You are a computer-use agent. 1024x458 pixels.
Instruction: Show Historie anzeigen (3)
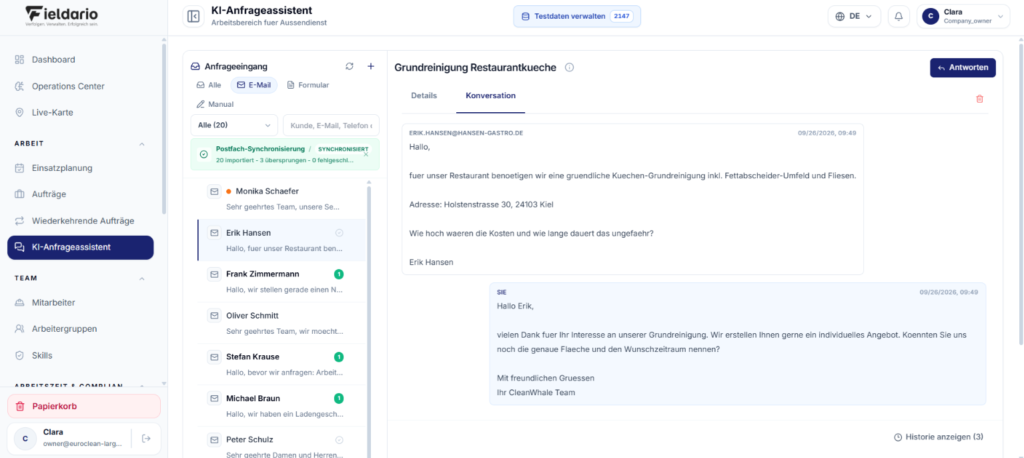click(938, 436)
